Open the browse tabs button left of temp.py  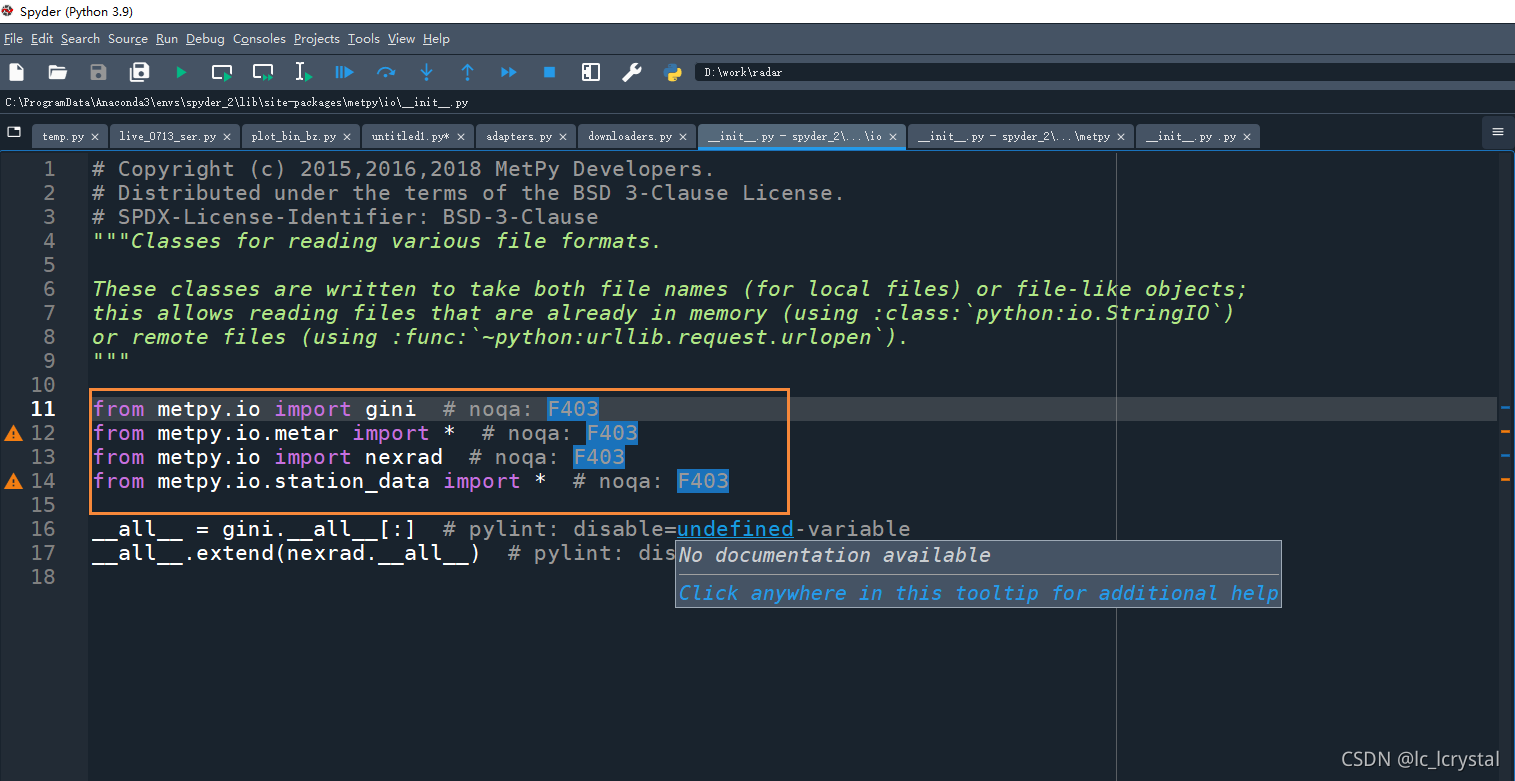[x=14, y=132]
